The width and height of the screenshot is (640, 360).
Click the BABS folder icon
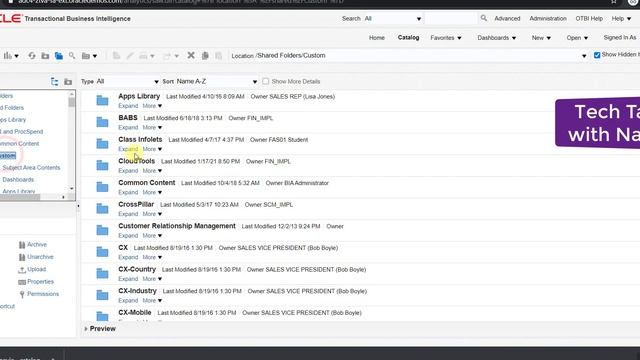point(102,122)
